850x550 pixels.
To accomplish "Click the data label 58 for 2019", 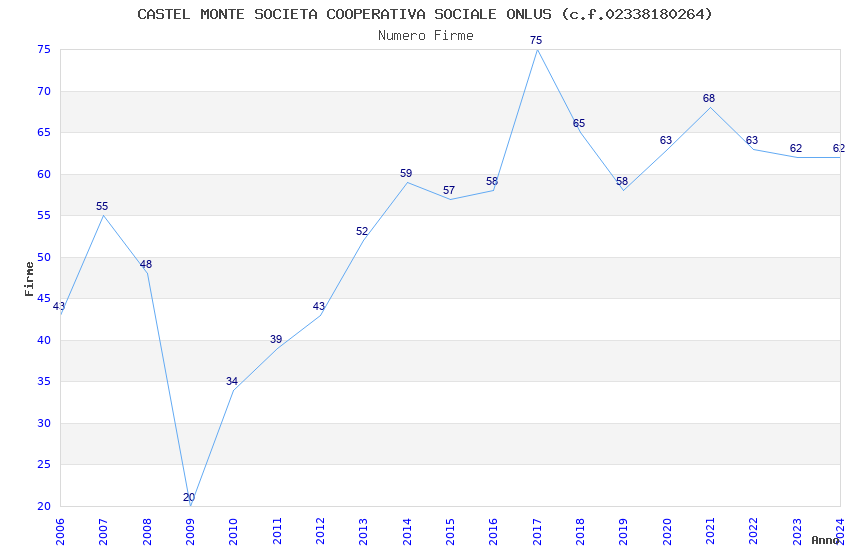I will [622, 182].
